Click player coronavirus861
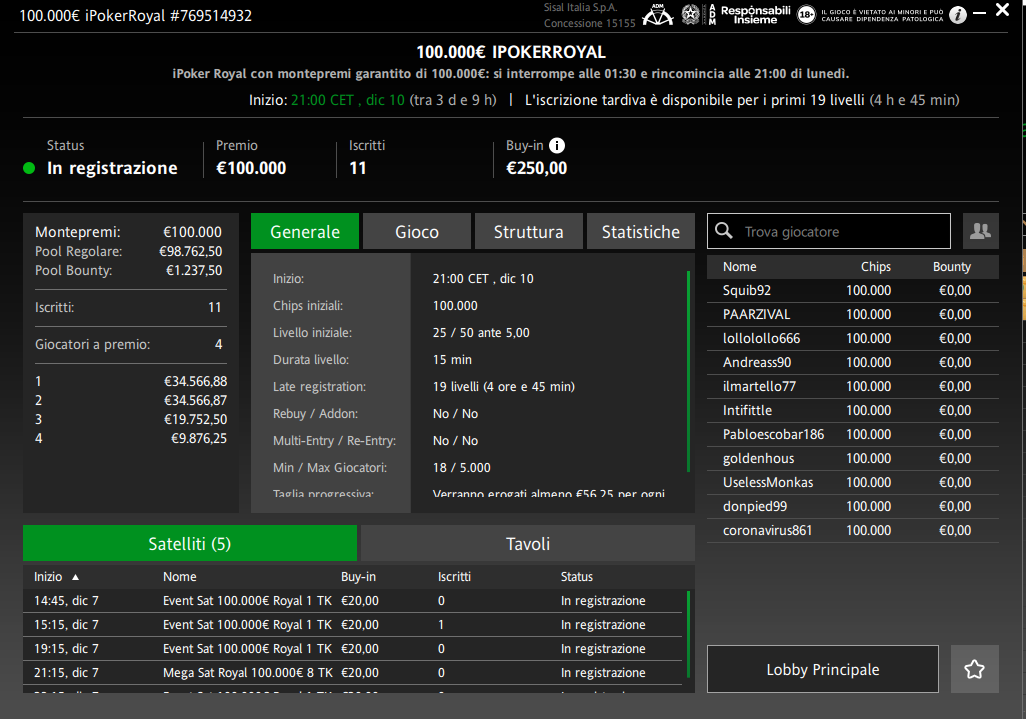The image size is (1026, 719). point(853,531)
